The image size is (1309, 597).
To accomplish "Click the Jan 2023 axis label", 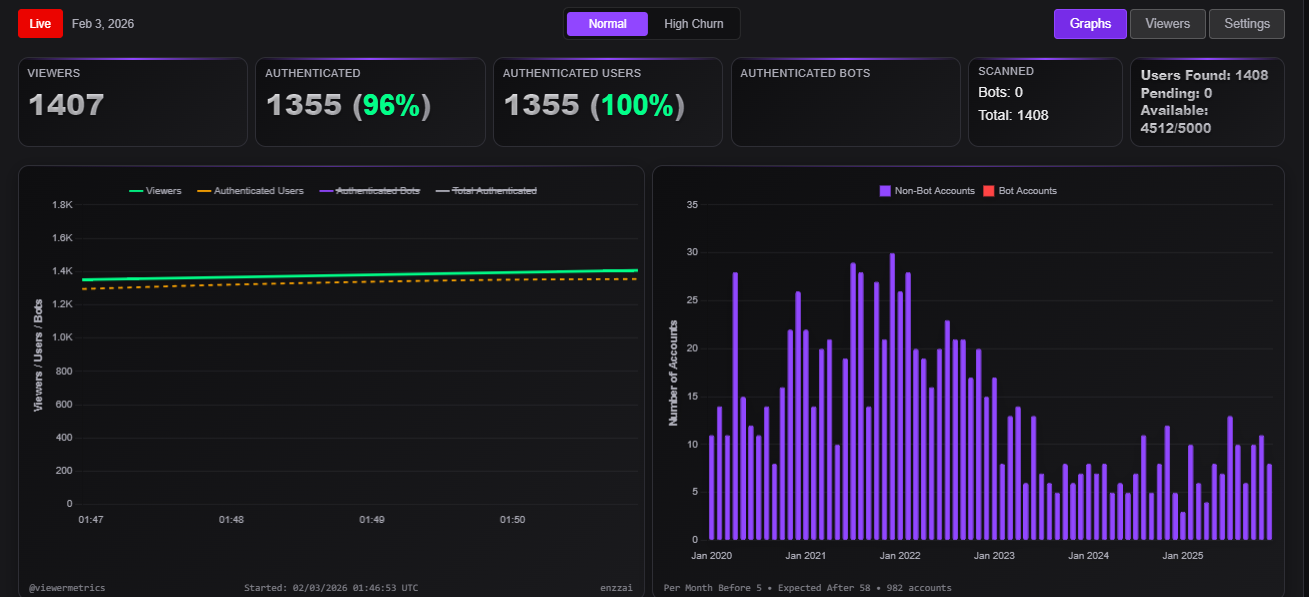I will [994, 555].
